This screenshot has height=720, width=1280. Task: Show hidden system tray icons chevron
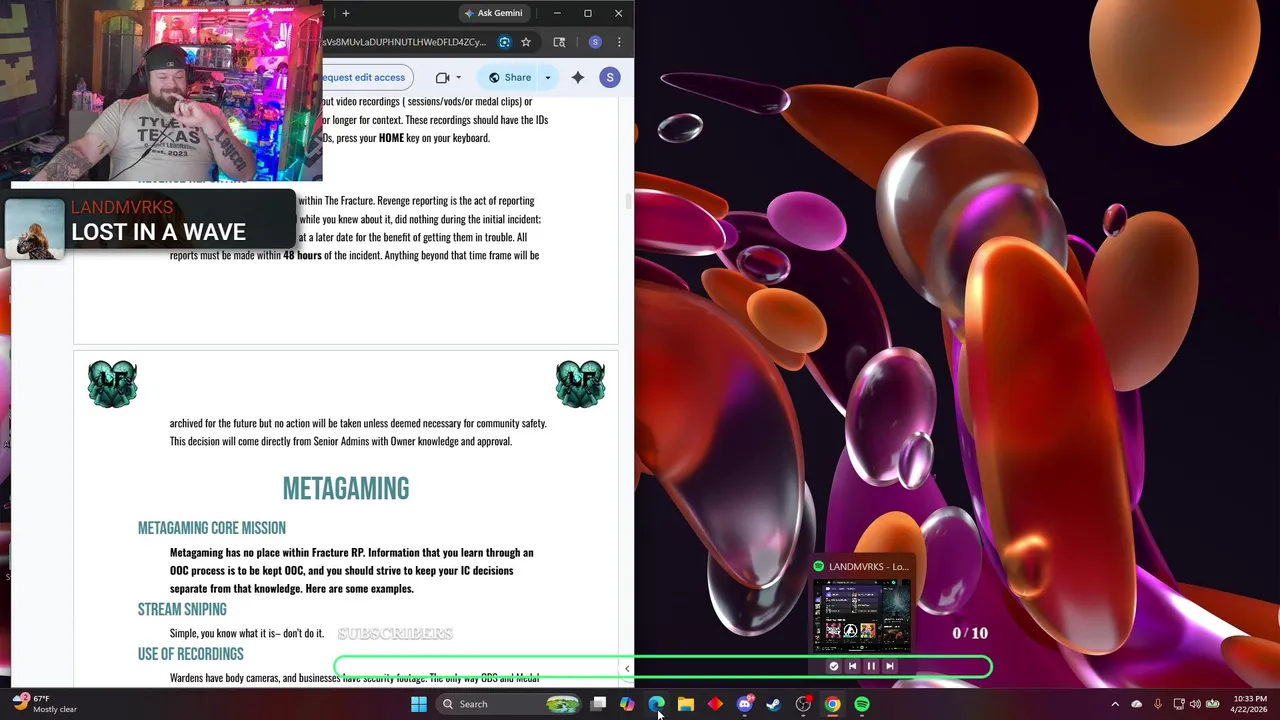click(1115, 704)
